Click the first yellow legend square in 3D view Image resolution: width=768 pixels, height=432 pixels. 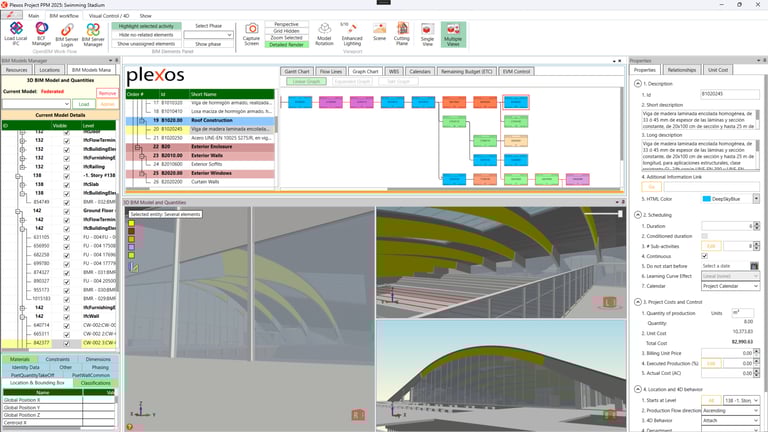(131, 223)
